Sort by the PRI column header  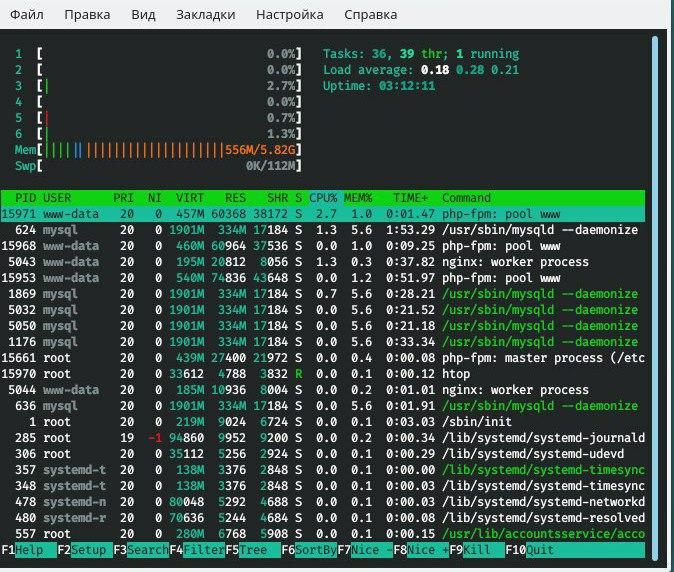[x=123, y=198]
